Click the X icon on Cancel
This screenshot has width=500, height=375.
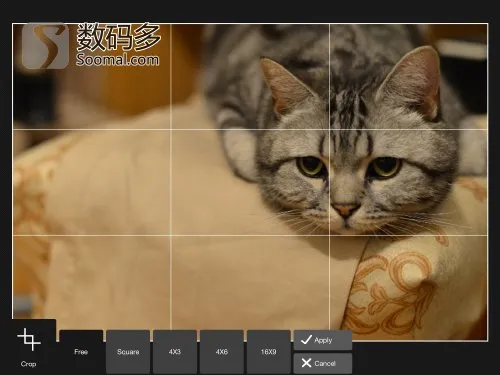[306, 363]
